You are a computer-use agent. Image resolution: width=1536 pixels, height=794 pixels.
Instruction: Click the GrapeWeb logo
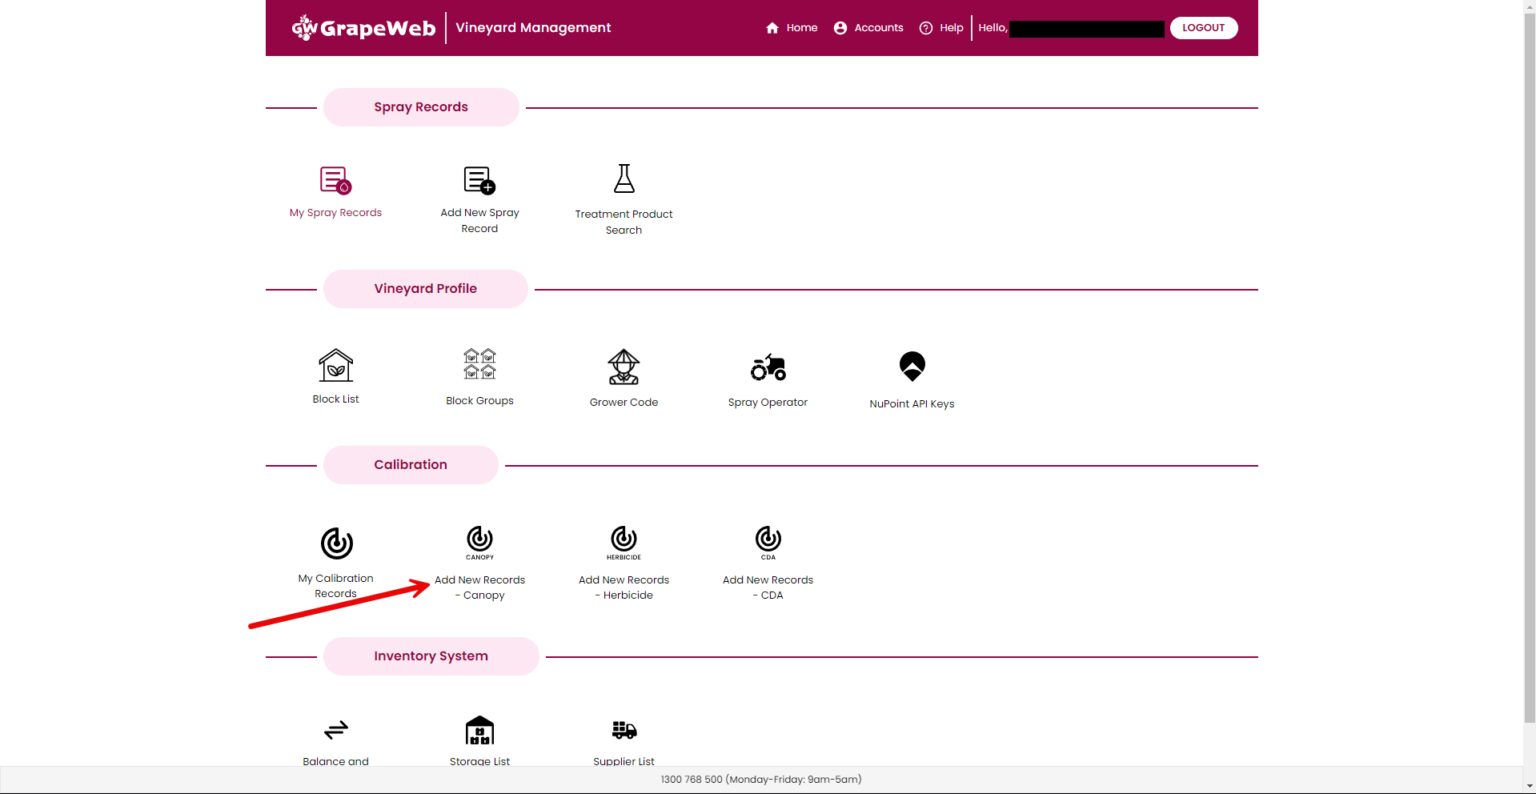tap(364, 28)
